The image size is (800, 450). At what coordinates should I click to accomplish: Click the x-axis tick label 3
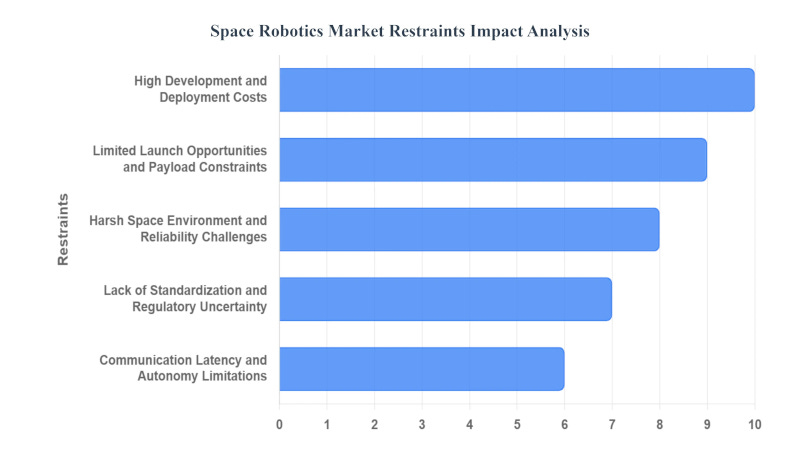tap(422, 424)
